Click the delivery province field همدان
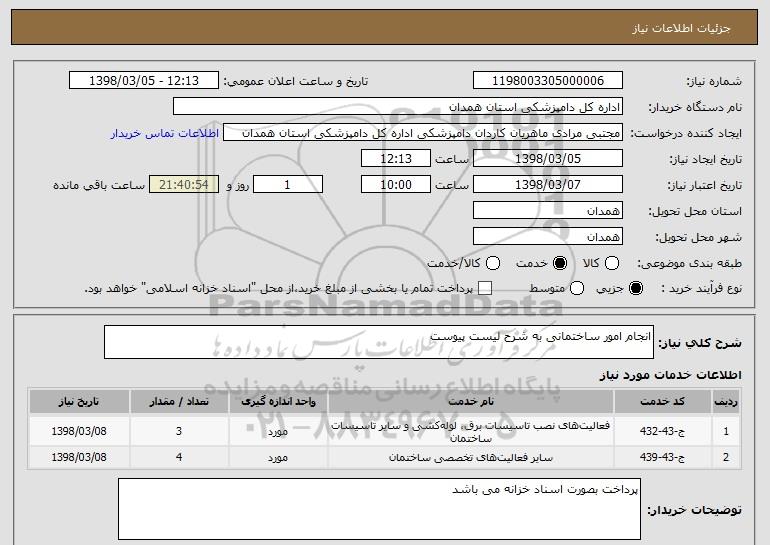The width and height of the screenshot is (770, 545). pos(548,211)
